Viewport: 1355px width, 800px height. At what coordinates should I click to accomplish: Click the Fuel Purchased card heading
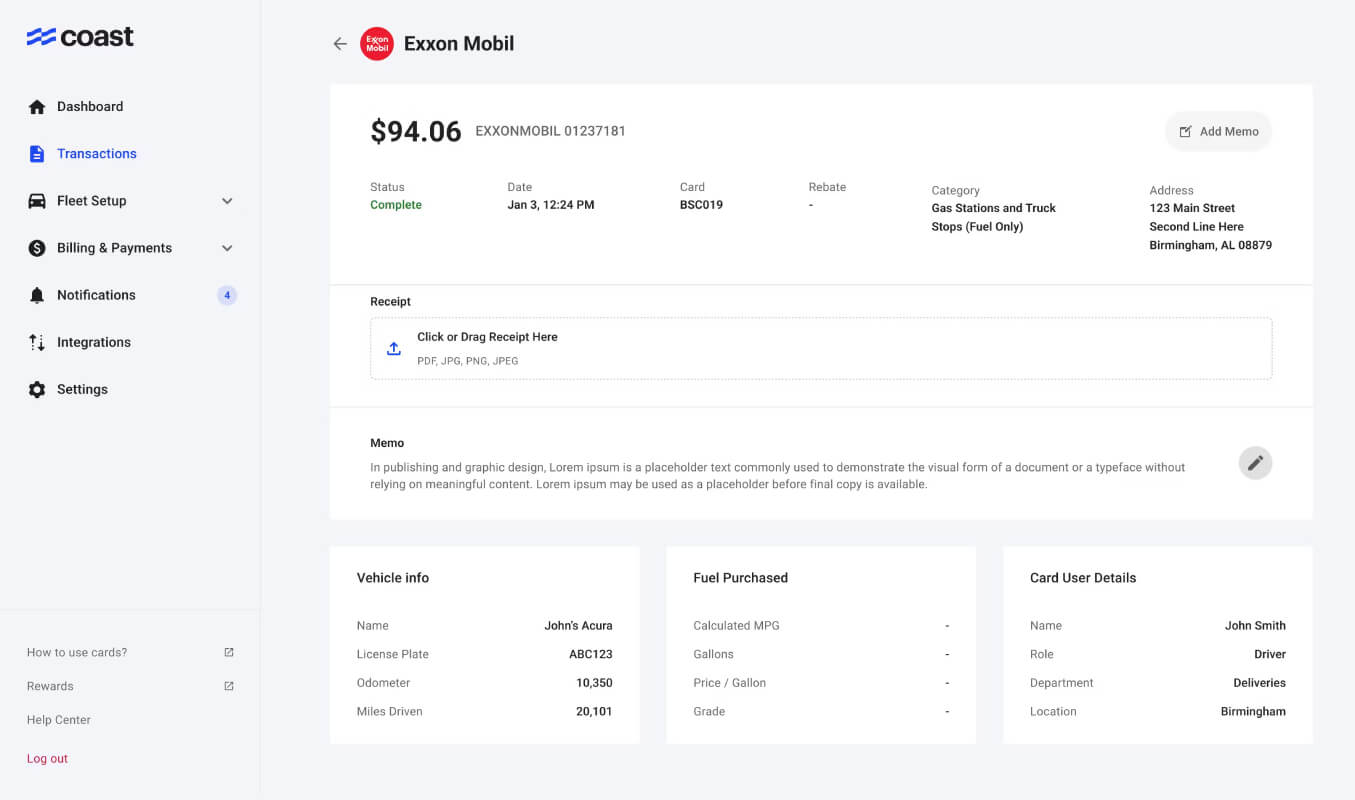click(x=740, y=578)
